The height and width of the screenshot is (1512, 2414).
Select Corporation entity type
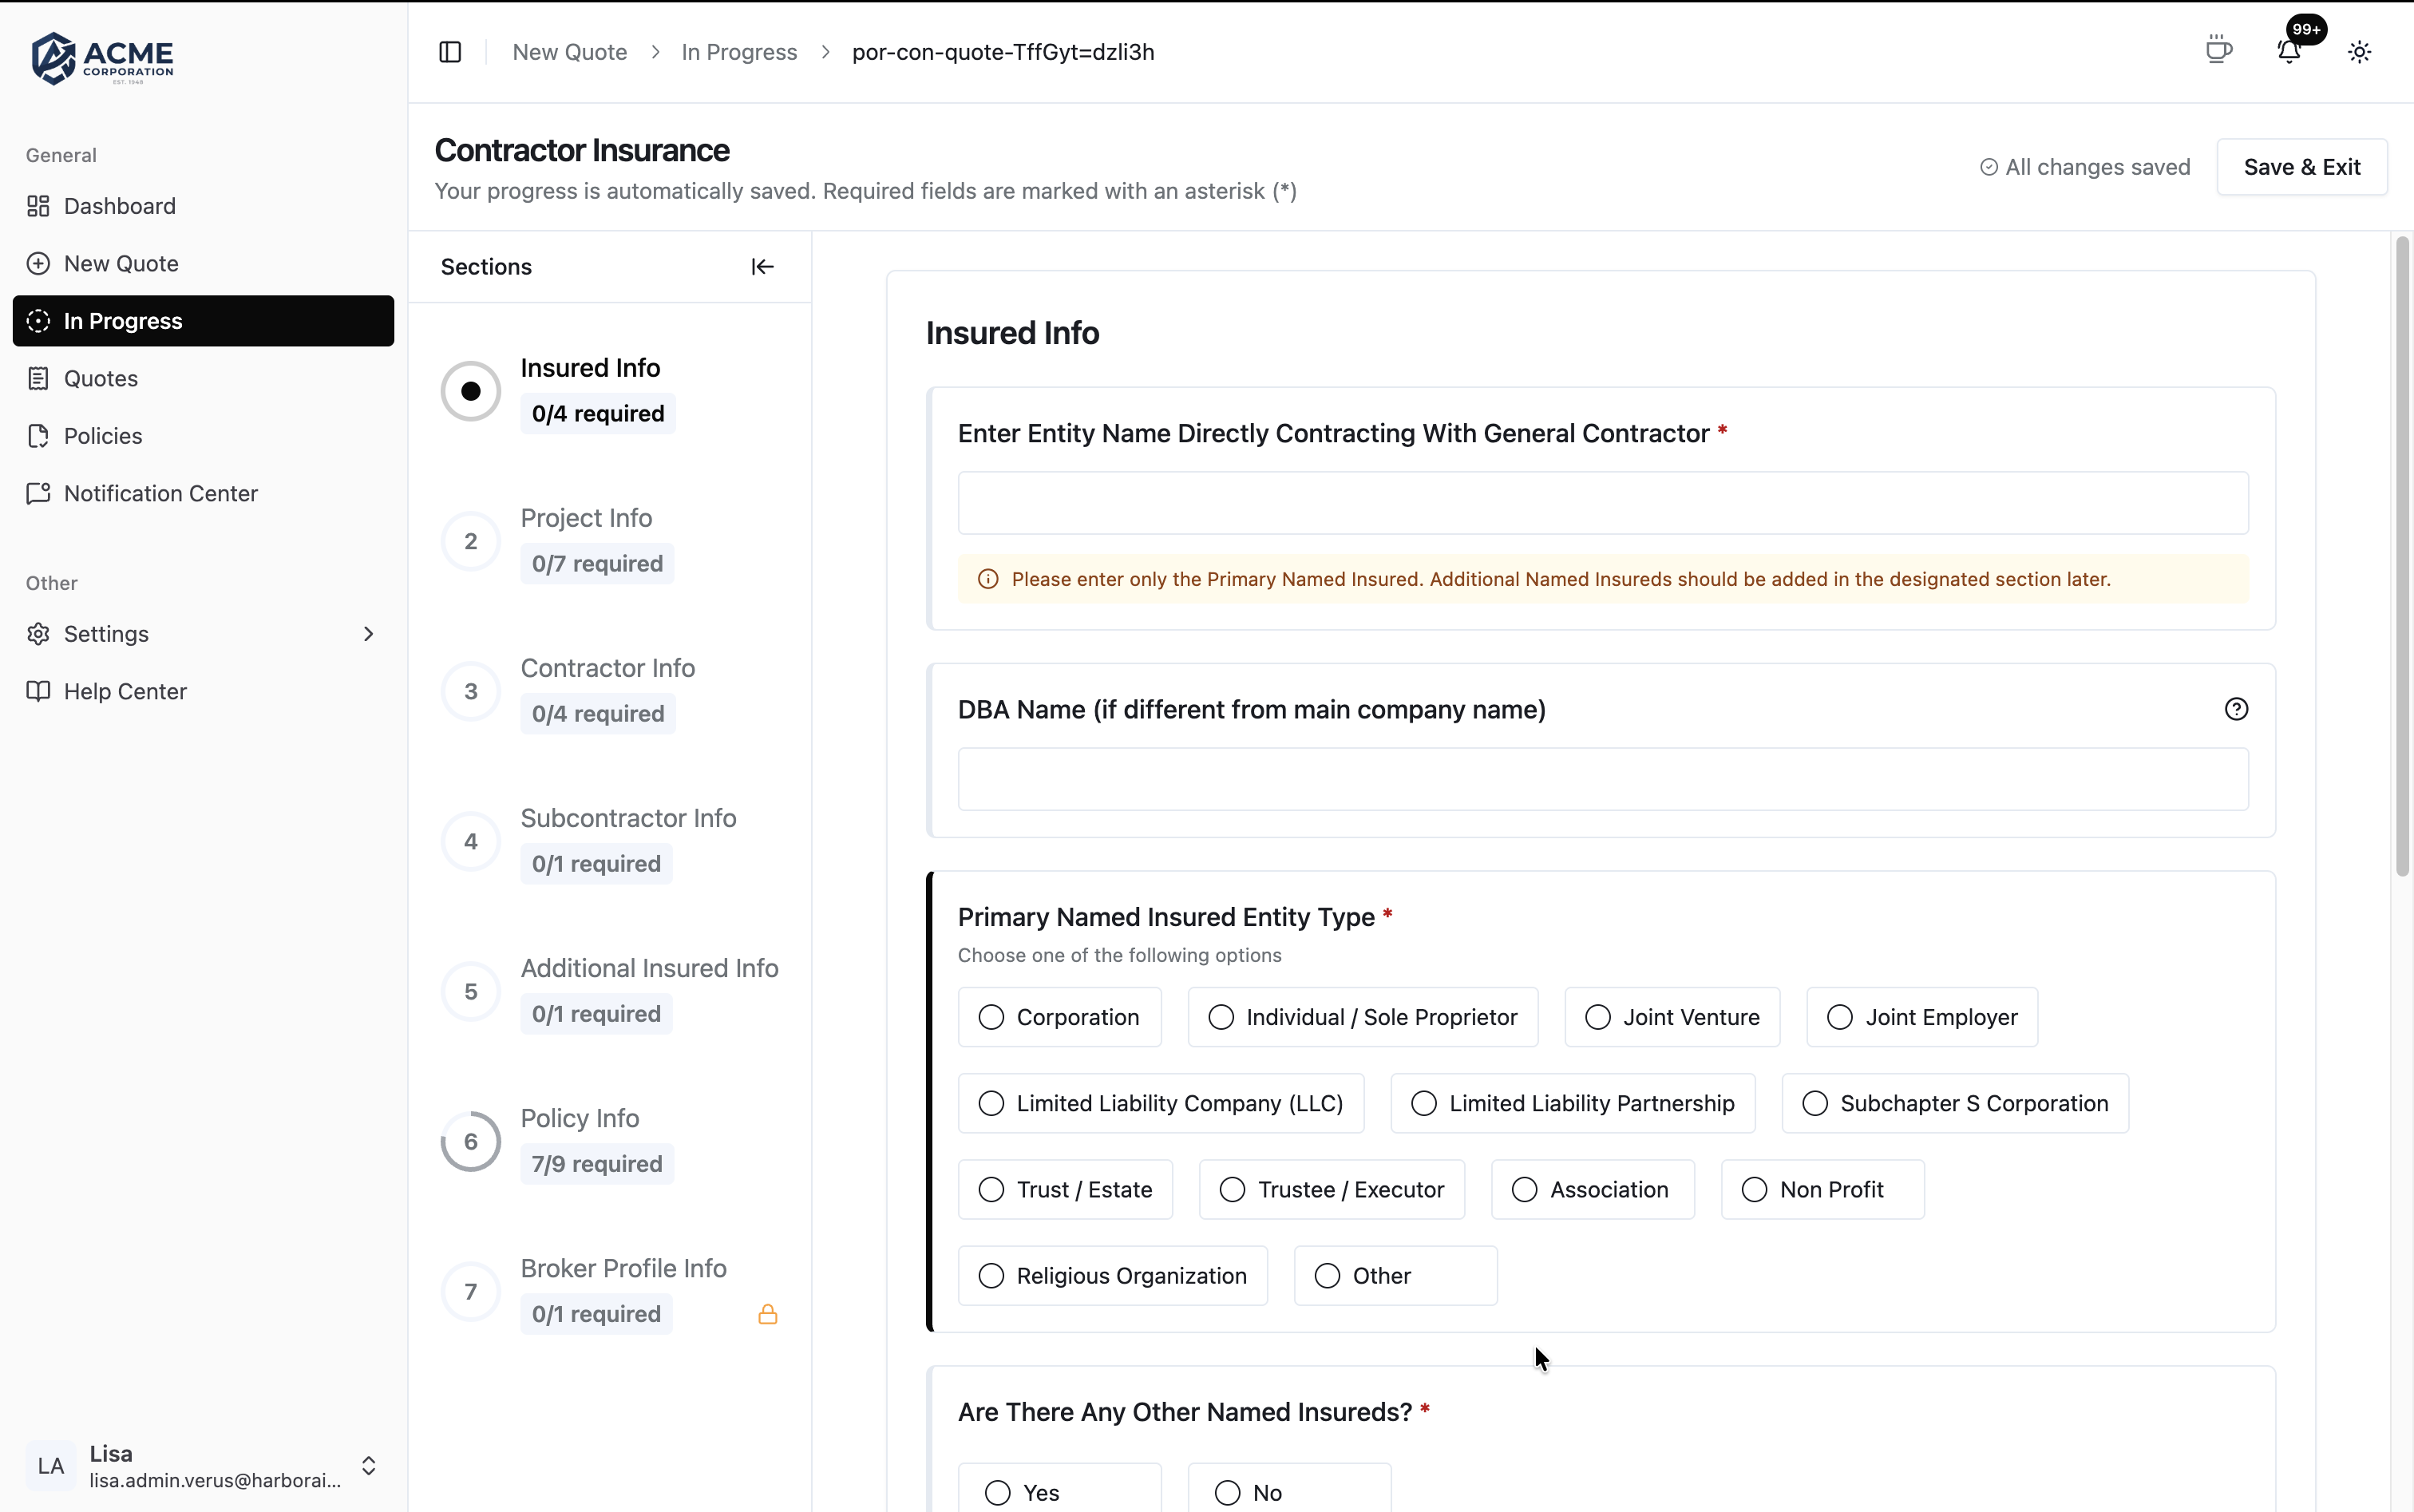click(x=1059, y=1017)
